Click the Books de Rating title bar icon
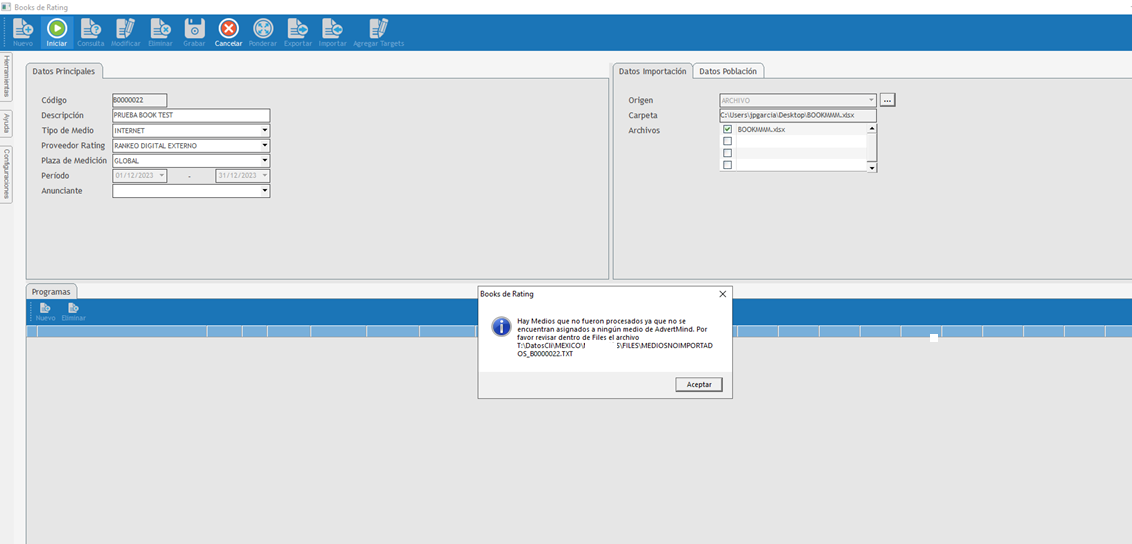The height and width of the screenshot is (544, 1132). pyautogui.click(x=6, y=6)
